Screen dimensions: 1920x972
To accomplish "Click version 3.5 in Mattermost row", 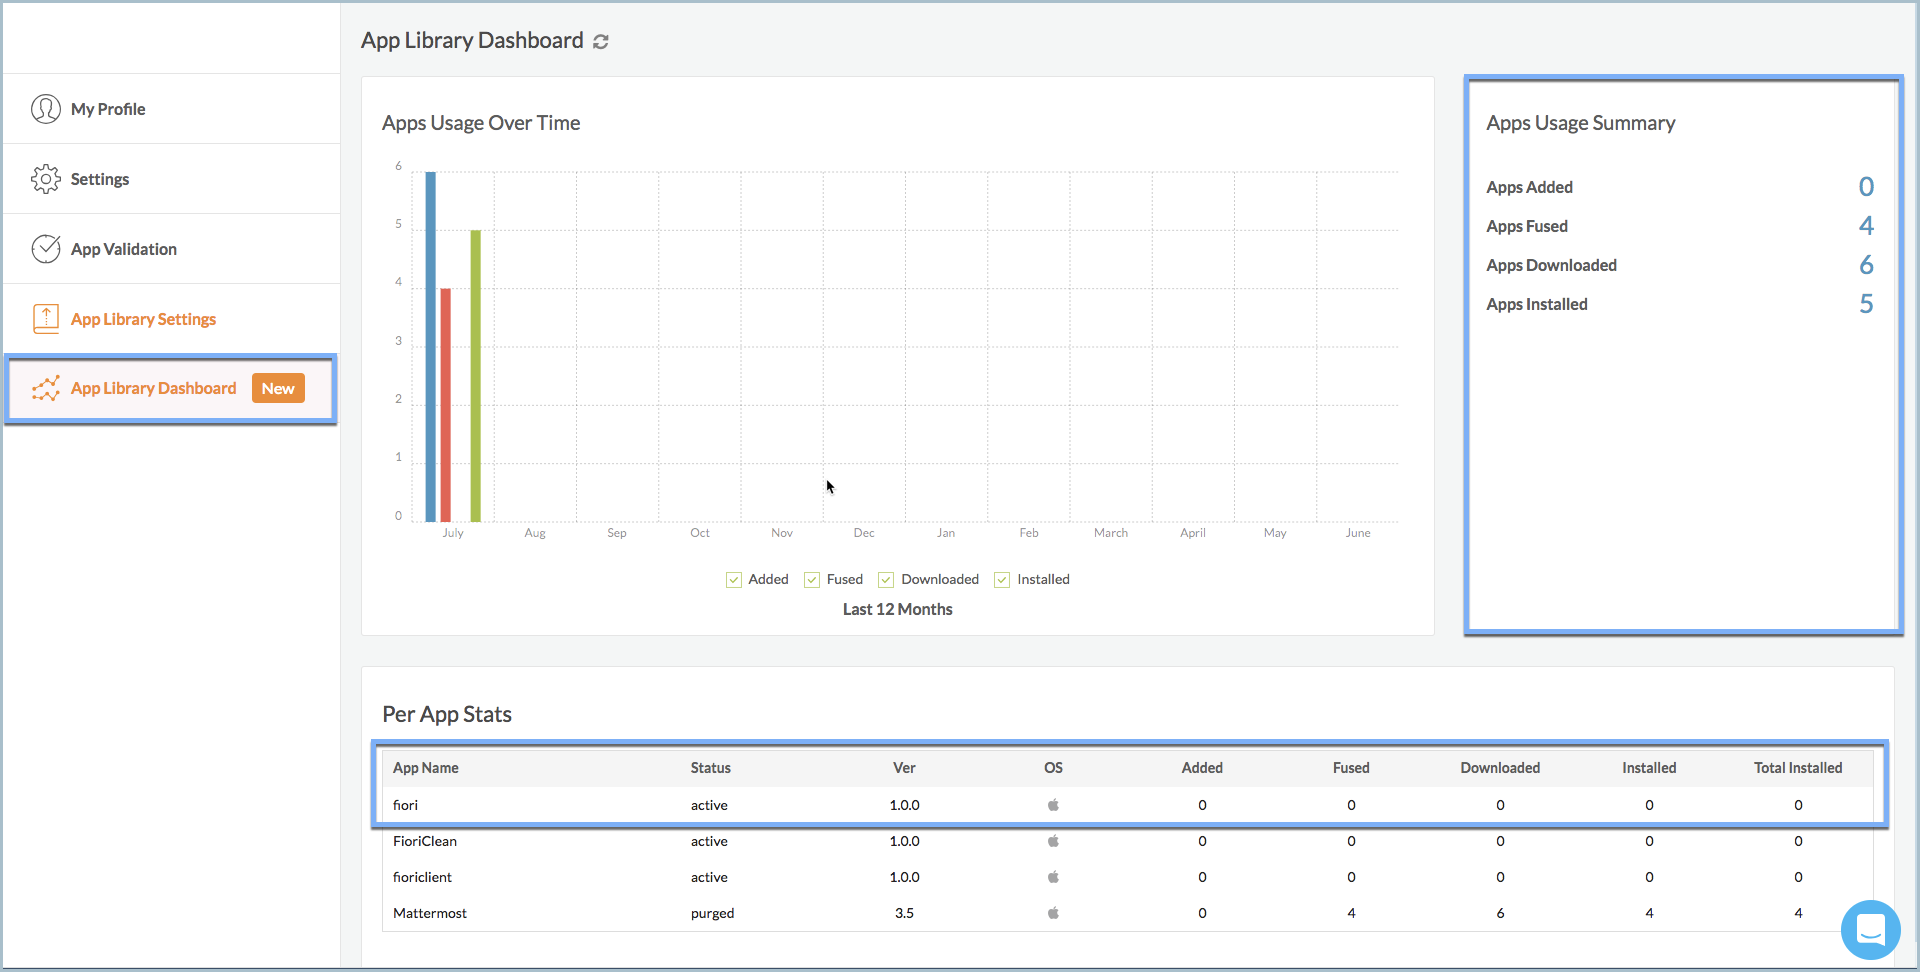I will point(904,913).
